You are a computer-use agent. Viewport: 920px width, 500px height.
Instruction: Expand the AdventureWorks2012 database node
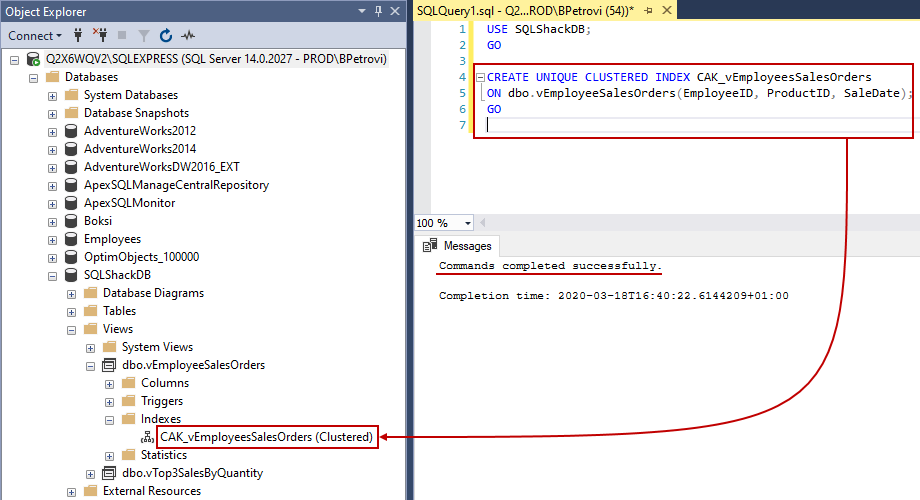pyautogui.click(x=52, y=131)
